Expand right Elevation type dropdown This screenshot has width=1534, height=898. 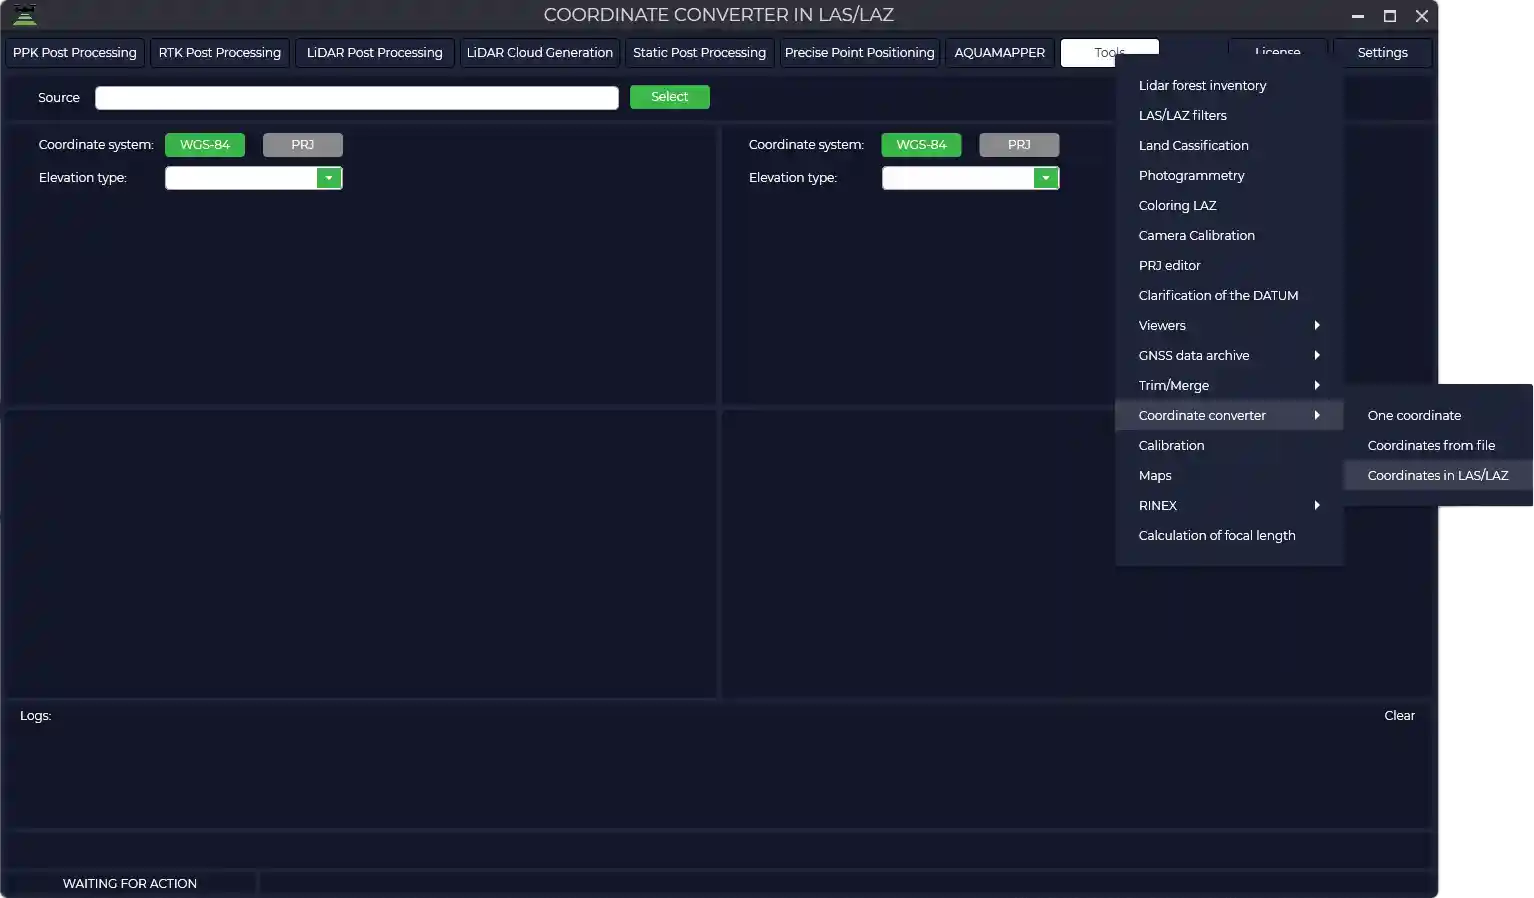[1046, 178]
